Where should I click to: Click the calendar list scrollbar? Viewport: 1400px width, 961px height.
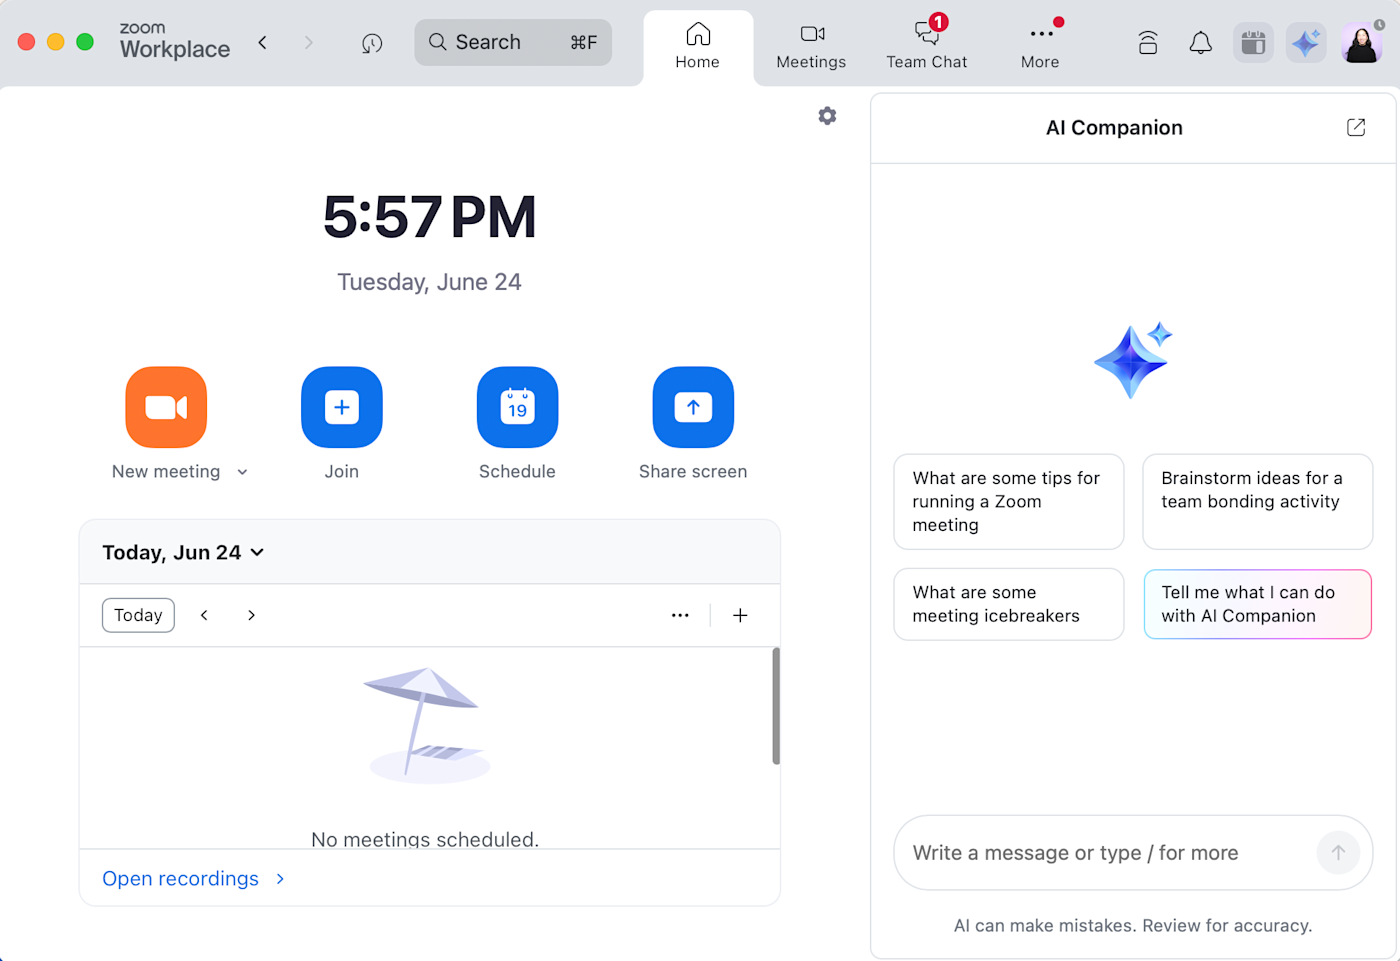776,706
